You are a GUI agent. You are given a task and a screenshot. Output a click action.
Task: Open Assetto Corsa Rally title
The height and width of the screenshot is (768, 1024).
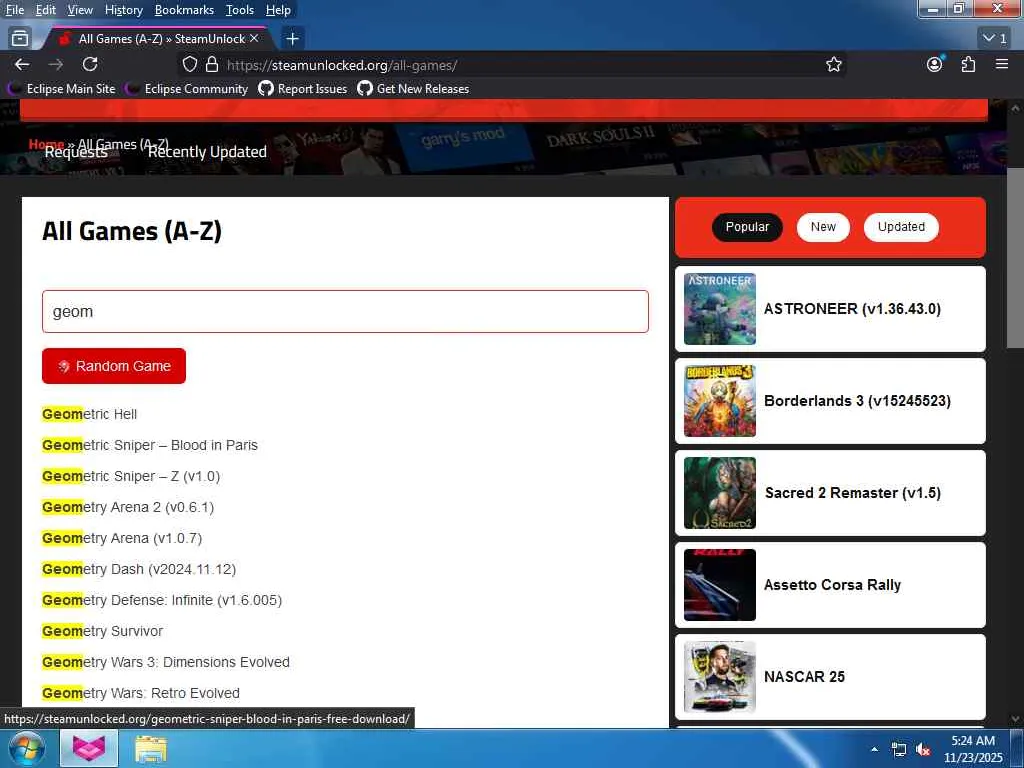(x=833, y=585)
